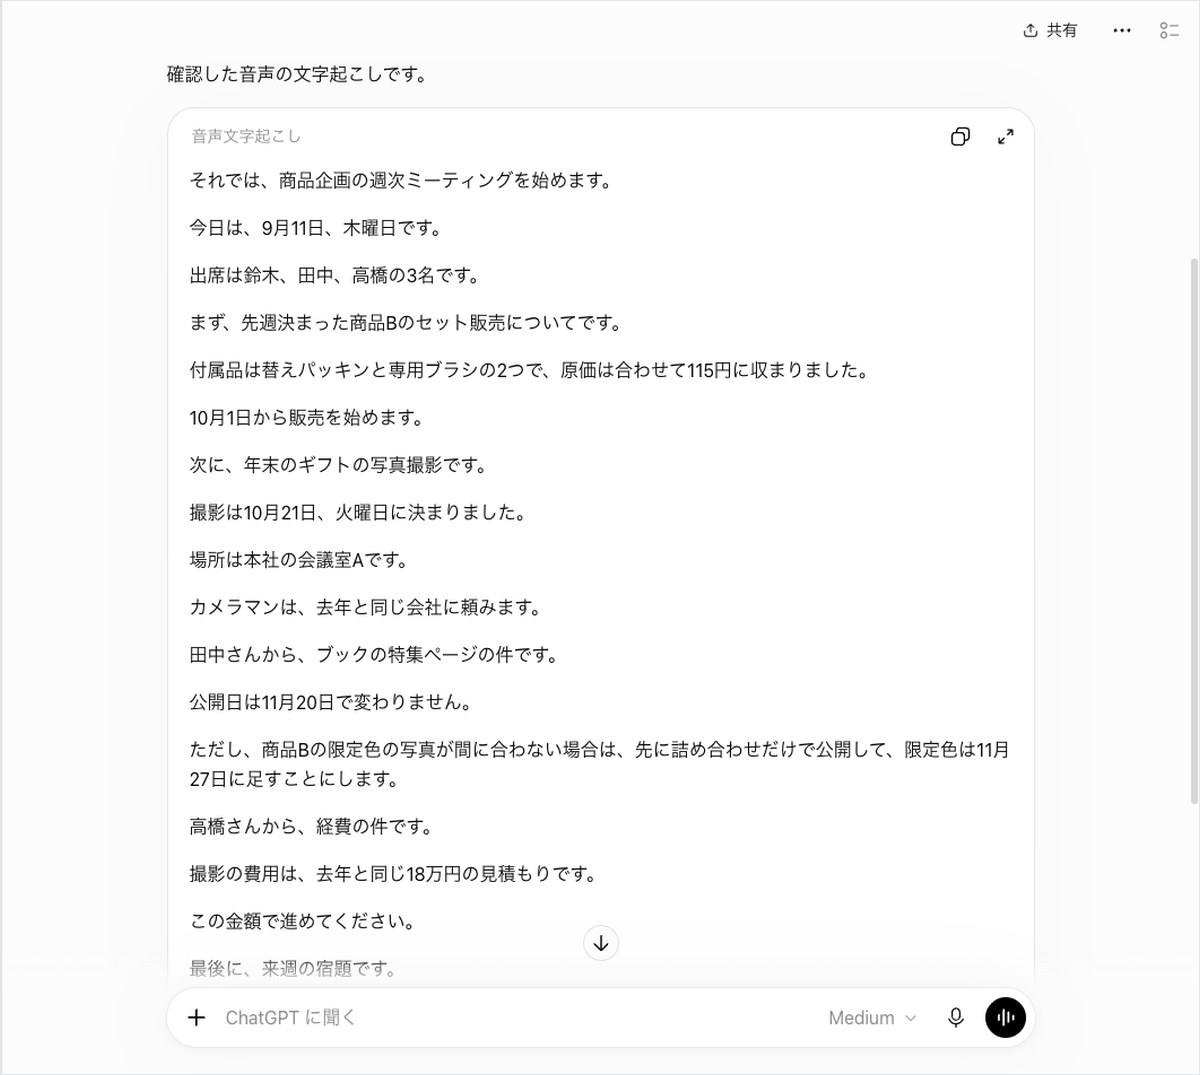Viewport: 1200px width, 1075px height.
Task: Click line この金額で進めてください。
Action: [x=302, y=922]
